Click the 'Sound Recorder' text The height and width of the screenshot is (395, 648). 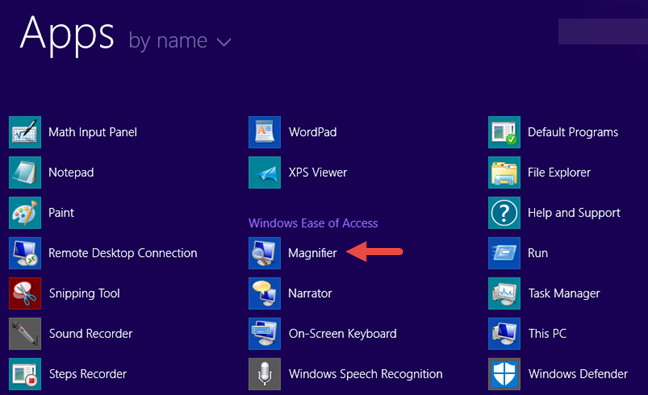pyautogui.click(x=91, y=333)
